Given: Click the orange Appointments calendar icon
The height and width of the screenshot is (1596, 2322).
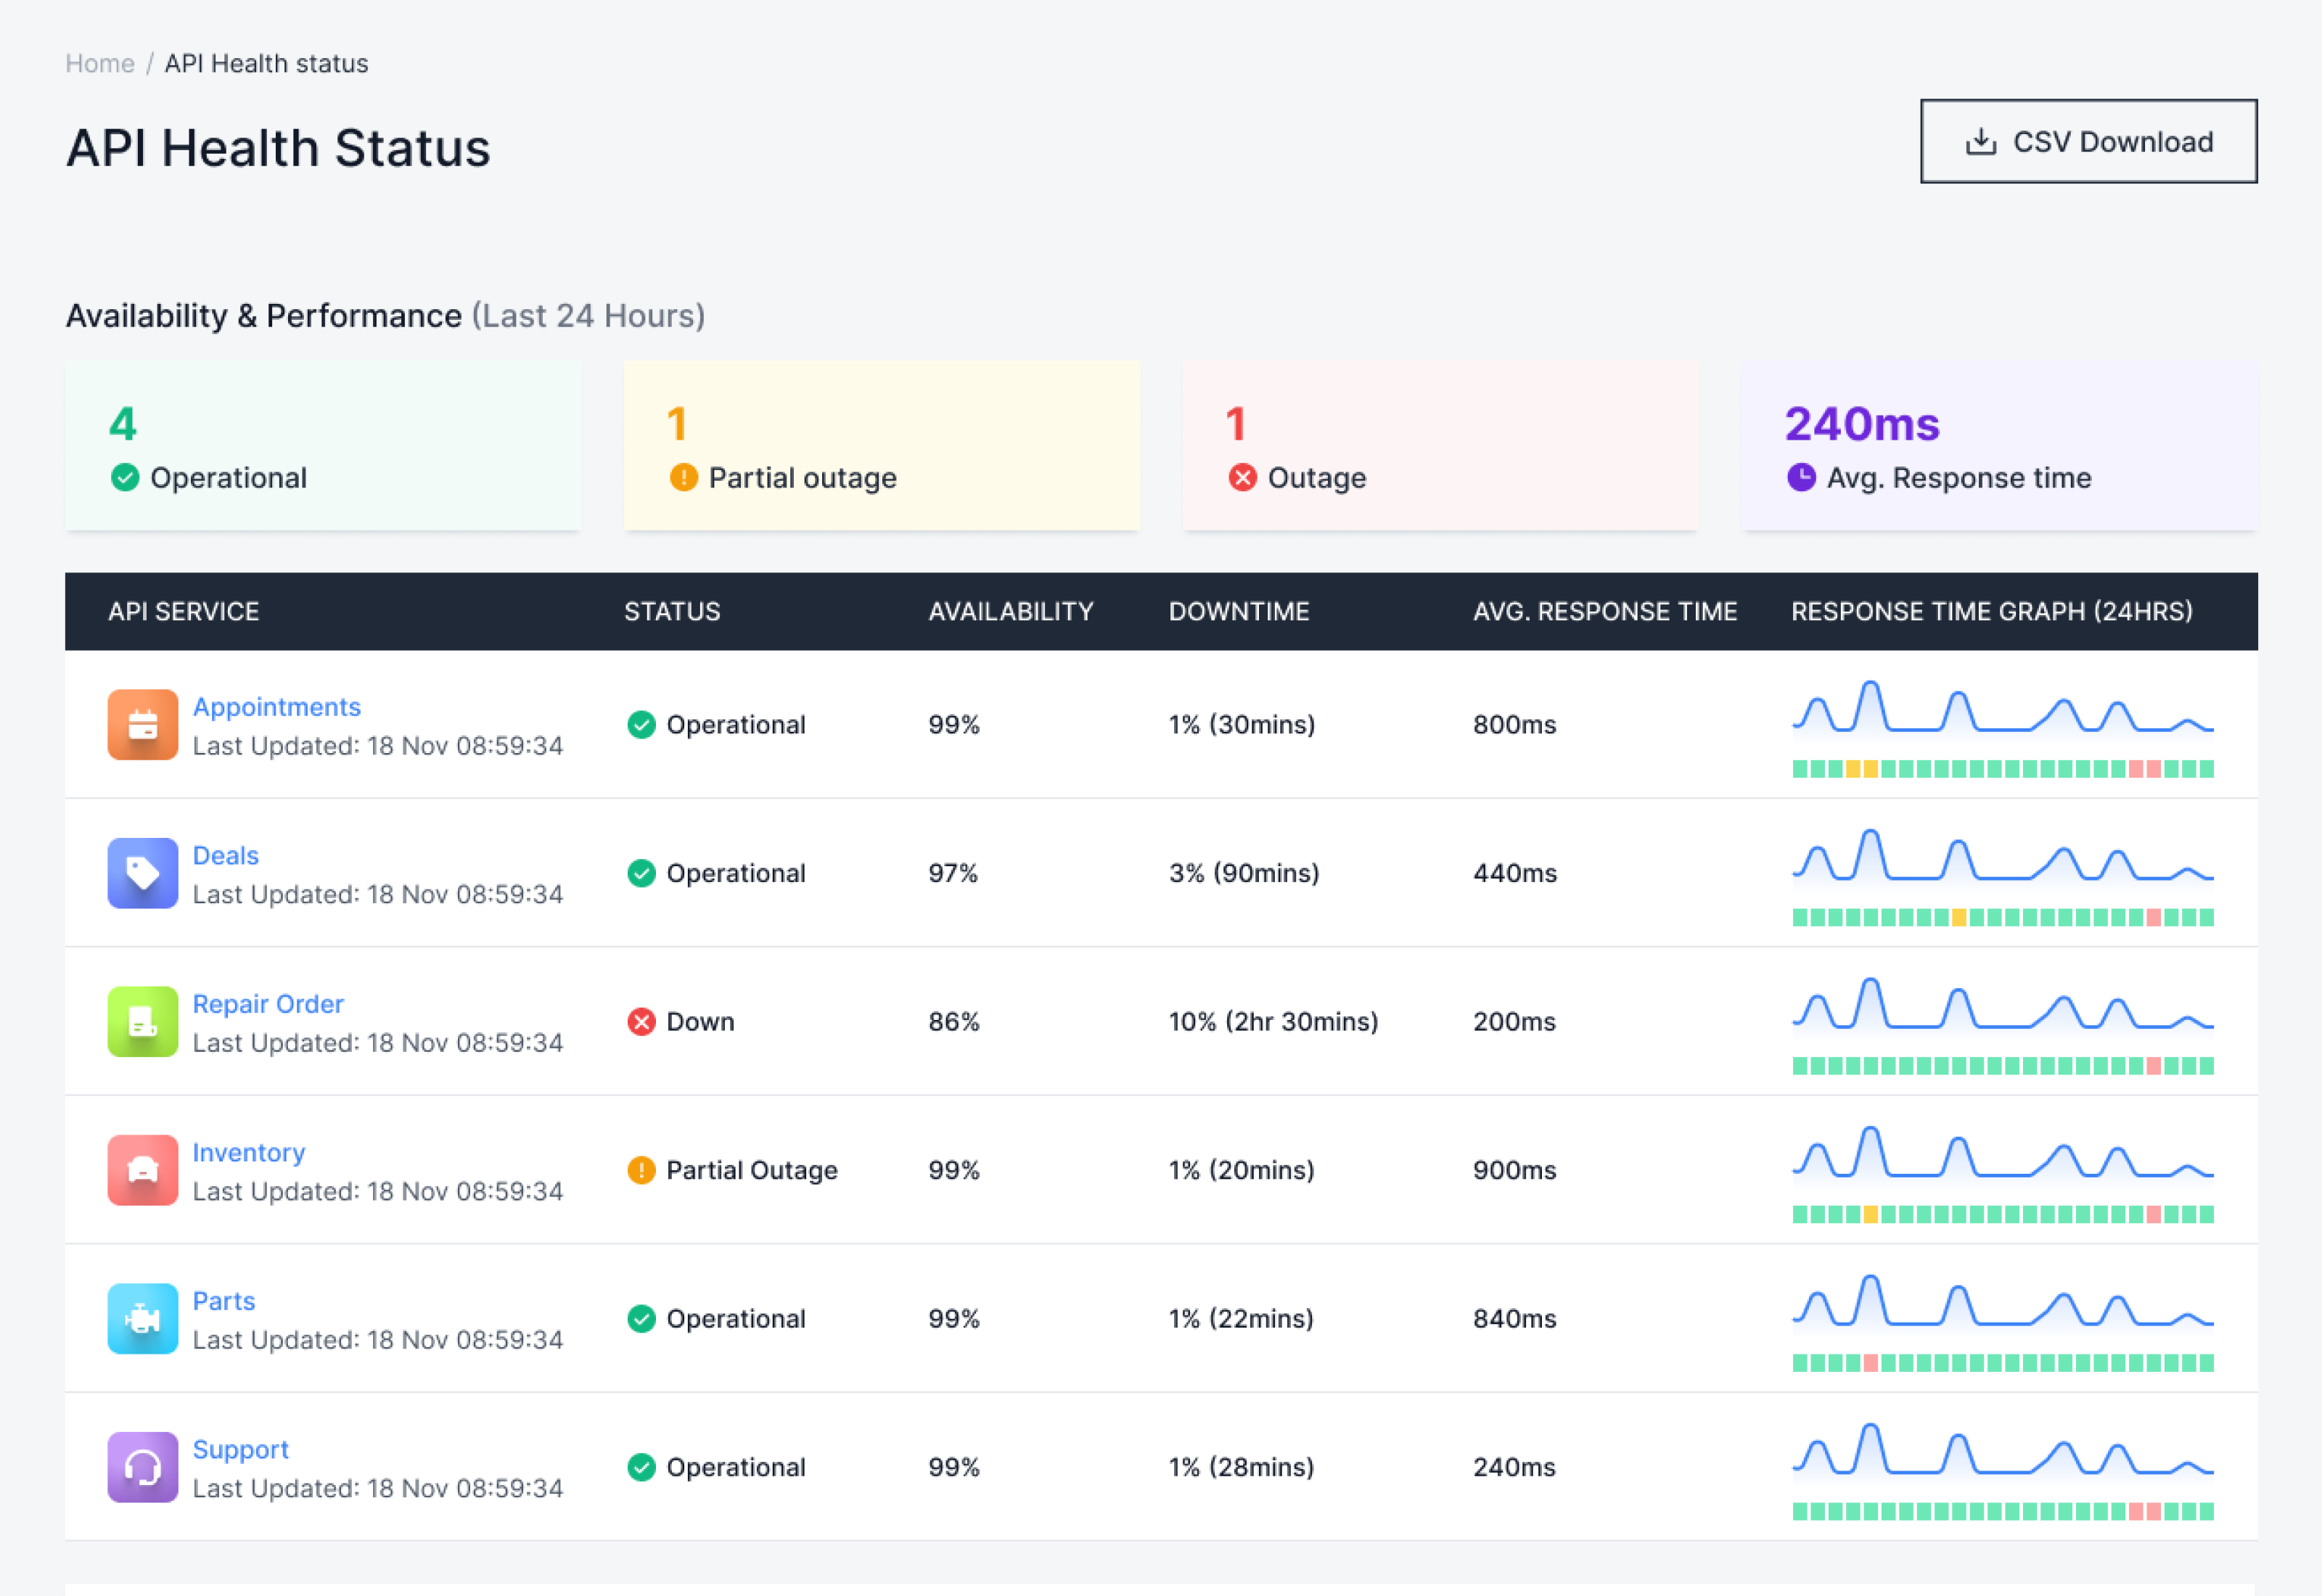Looking at the screenshot, I should click(x=143, y=725).
